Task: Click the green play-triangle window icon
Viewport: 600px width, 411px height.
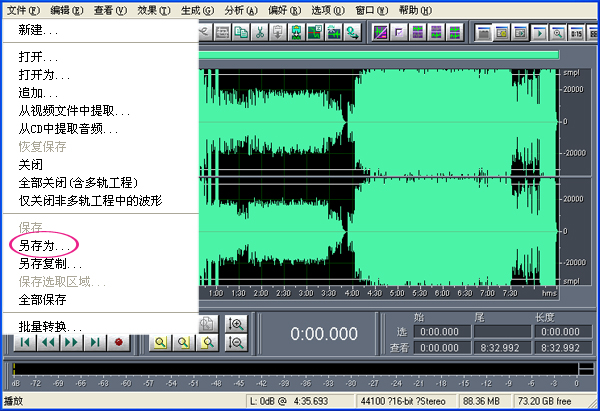Action: (x=539, y=33)
